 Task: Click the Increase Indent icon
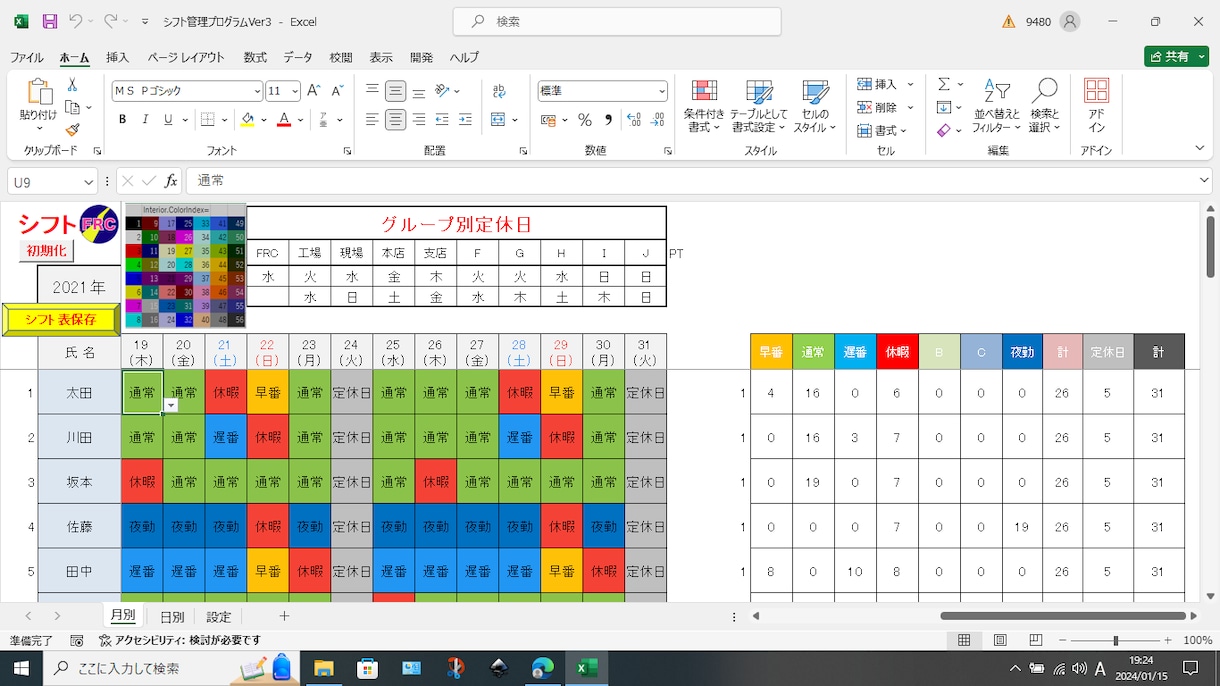coord(465,119)
